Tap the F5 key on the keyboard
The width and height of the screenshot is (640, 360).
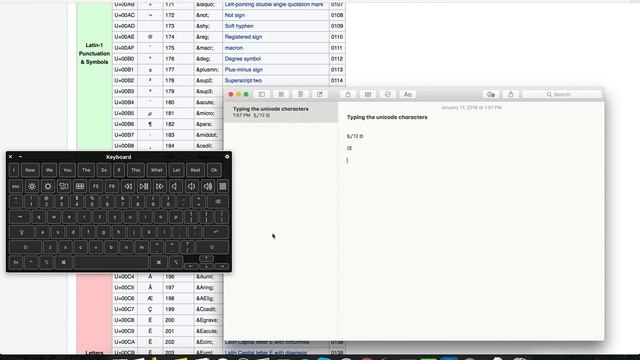point(96,187)
